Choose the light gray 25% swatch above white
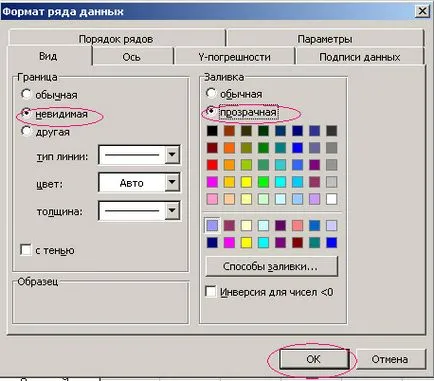The image size is (434, 381). click(331, 182)
